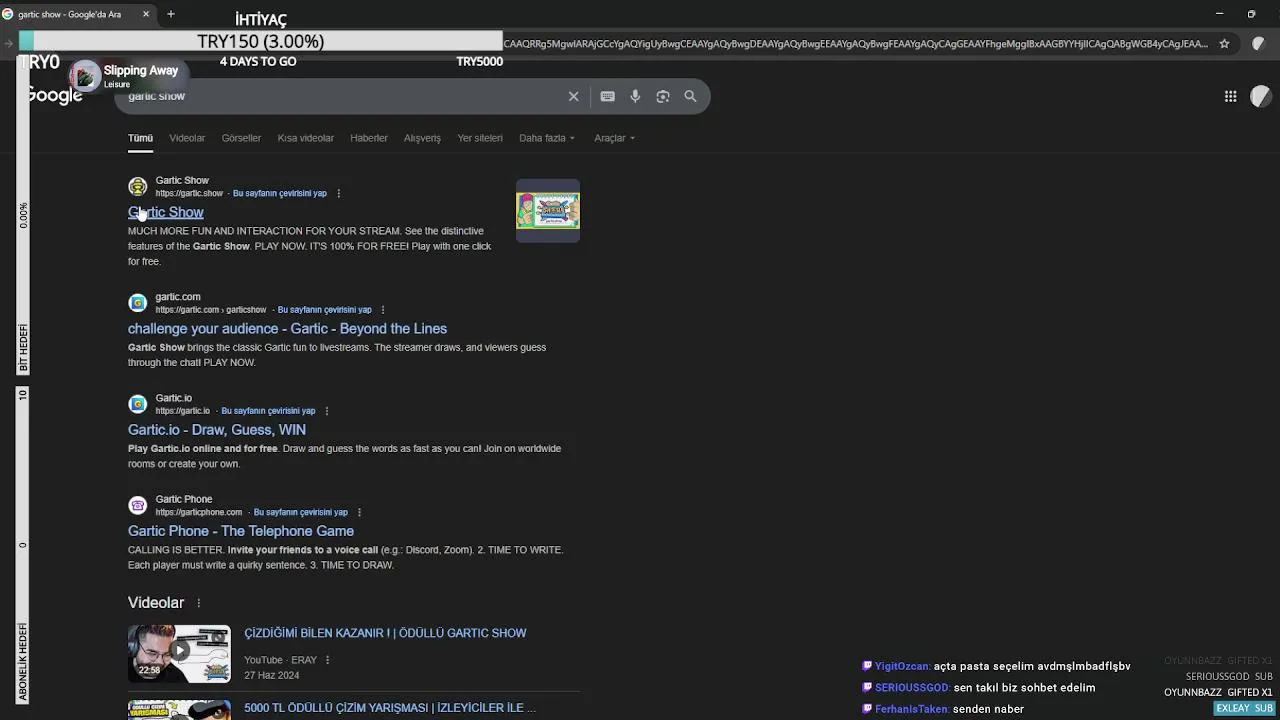Open Google Lens image search icon
The width and height of the screenshot is (1280, 720).
pos(663,97)
